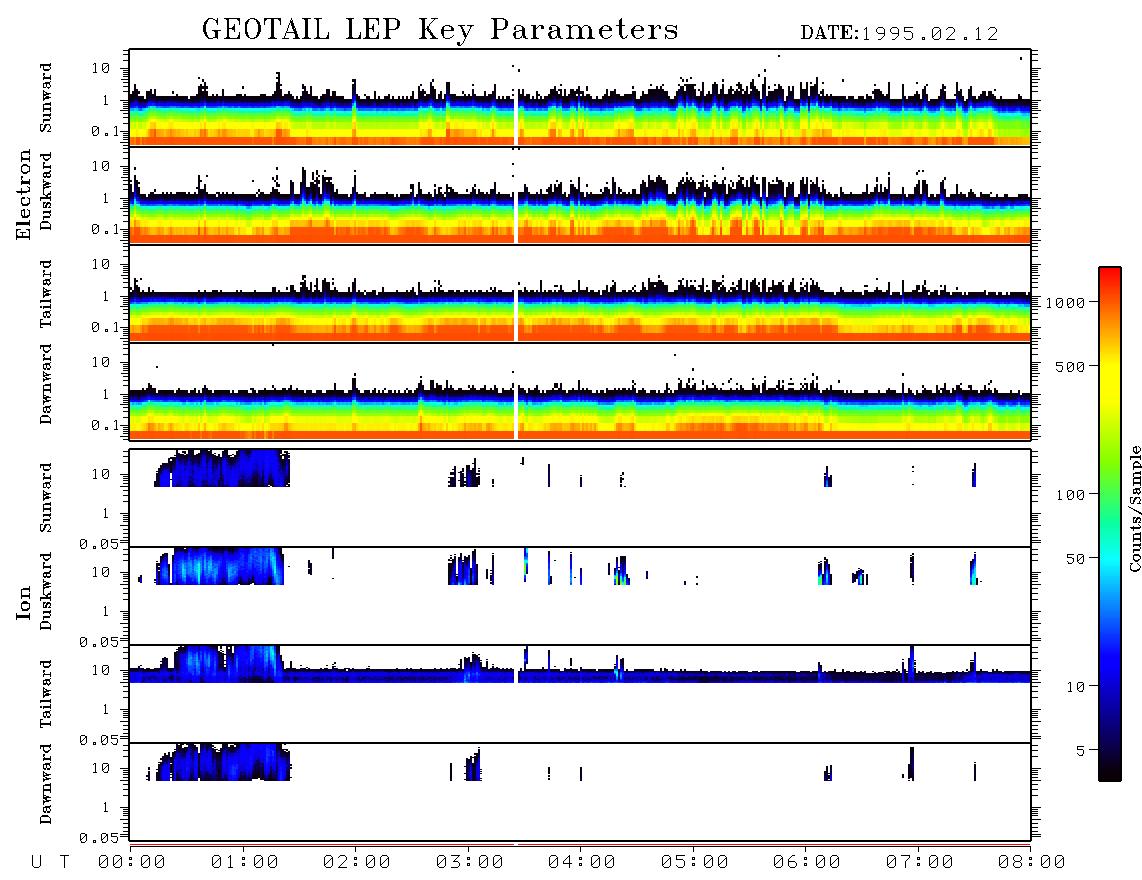The height and width of the screenshot is (880, 1142).
Task: Click the Ion Dawnward burst near 01:00
Action: tap(224, 762)
